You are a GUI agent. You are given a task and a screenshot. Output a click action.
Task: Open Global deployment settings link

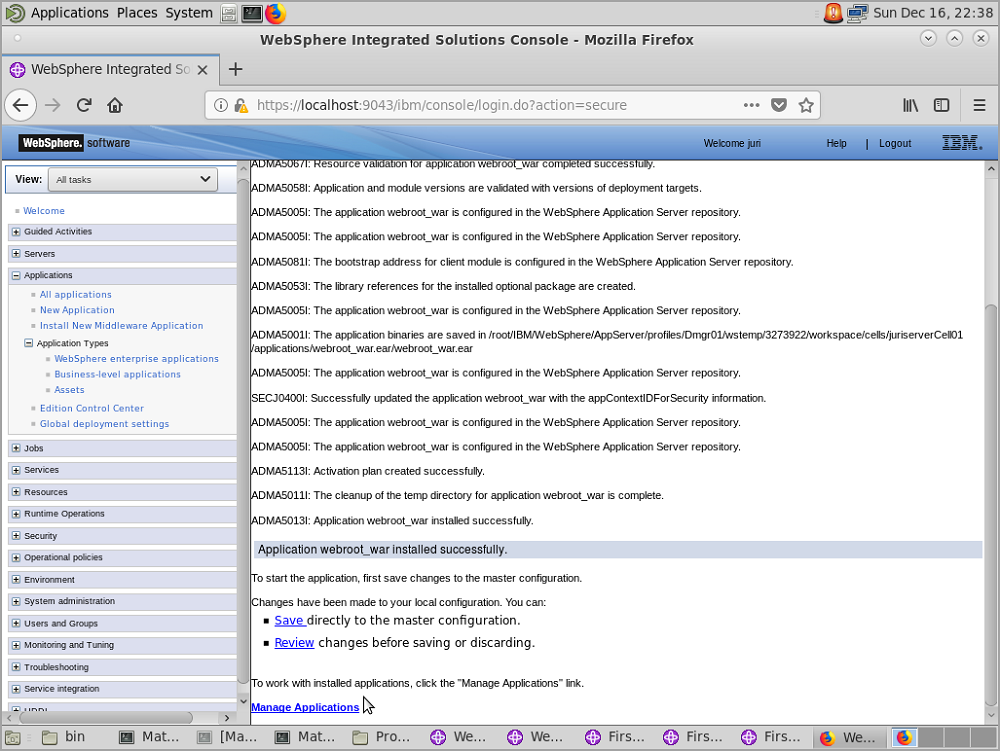pos(105,424)
